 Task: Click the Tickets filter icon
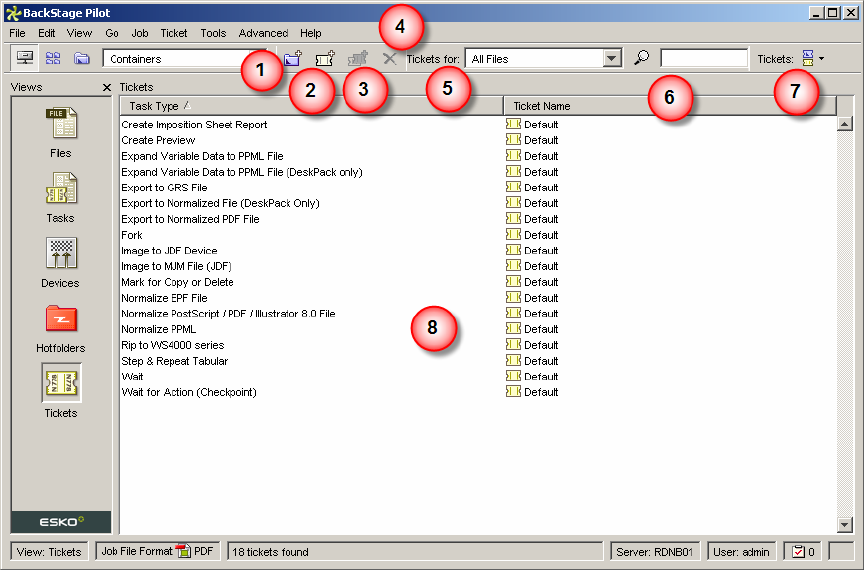808,58
